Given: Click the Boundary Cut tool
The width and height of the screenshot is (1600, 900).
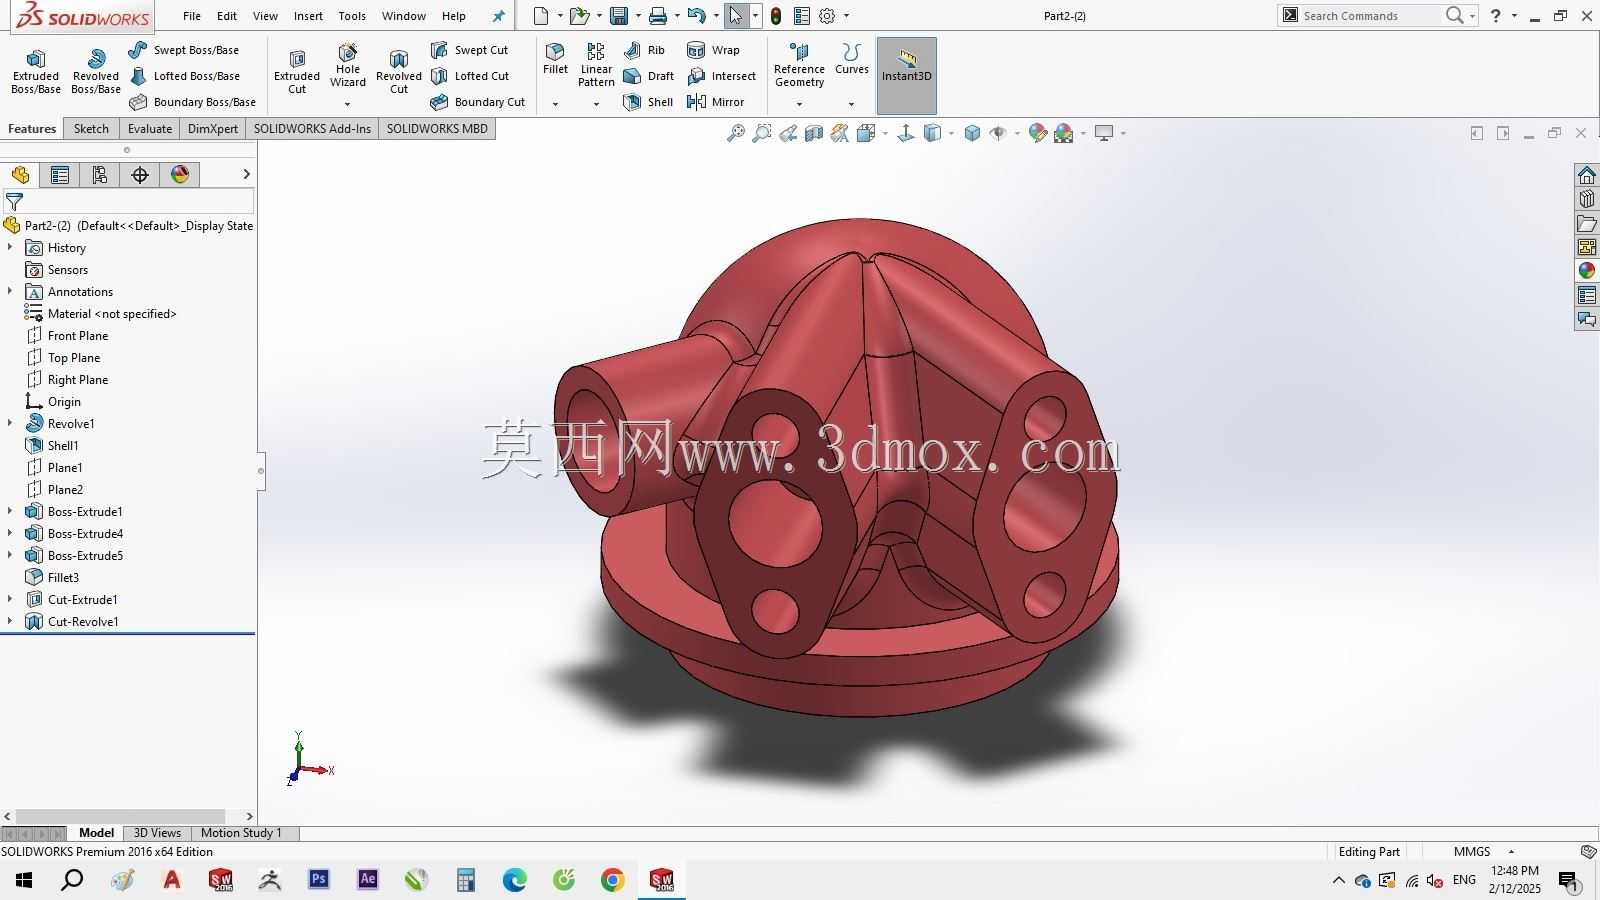Looking at the screenshot, I should [x=478, y=102].
